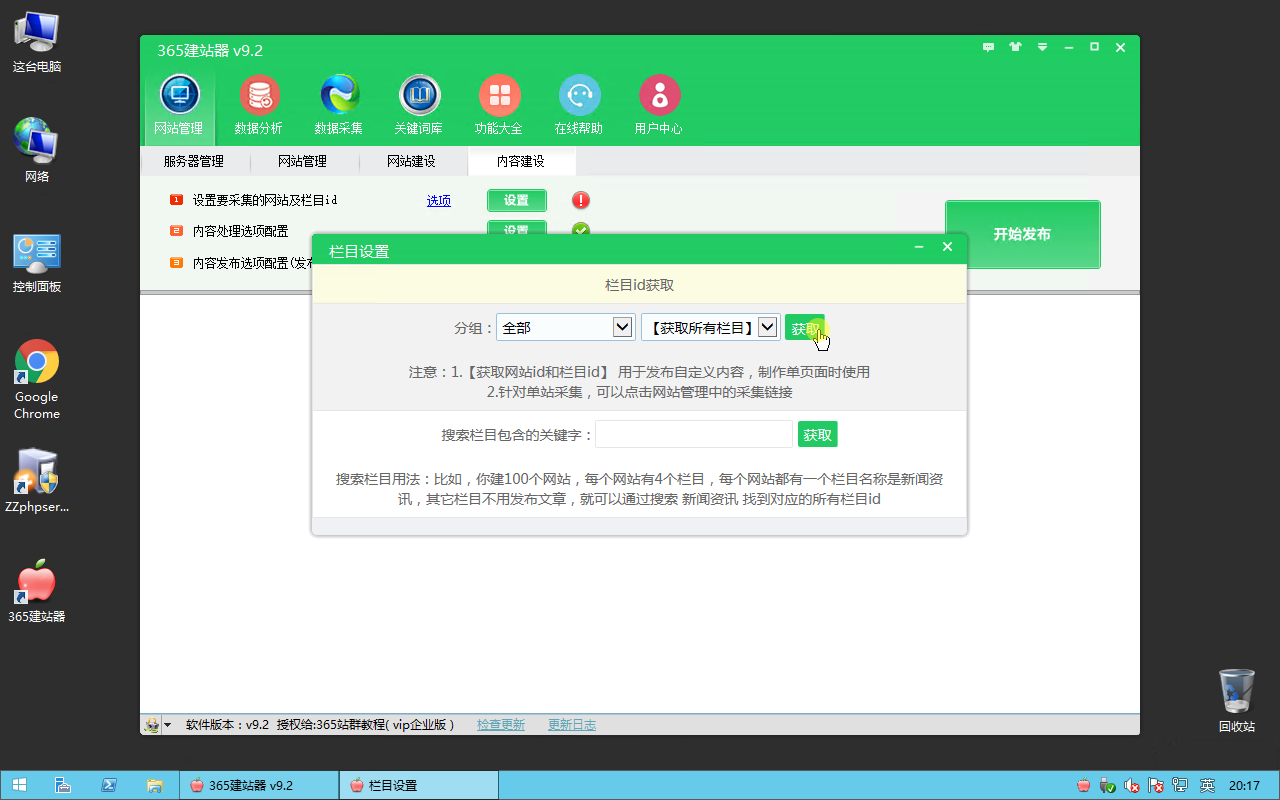The image size is (1280, 800).
Task: Switch to 365建站器 v9.2 taskbar window
Action: coord(258,785)
